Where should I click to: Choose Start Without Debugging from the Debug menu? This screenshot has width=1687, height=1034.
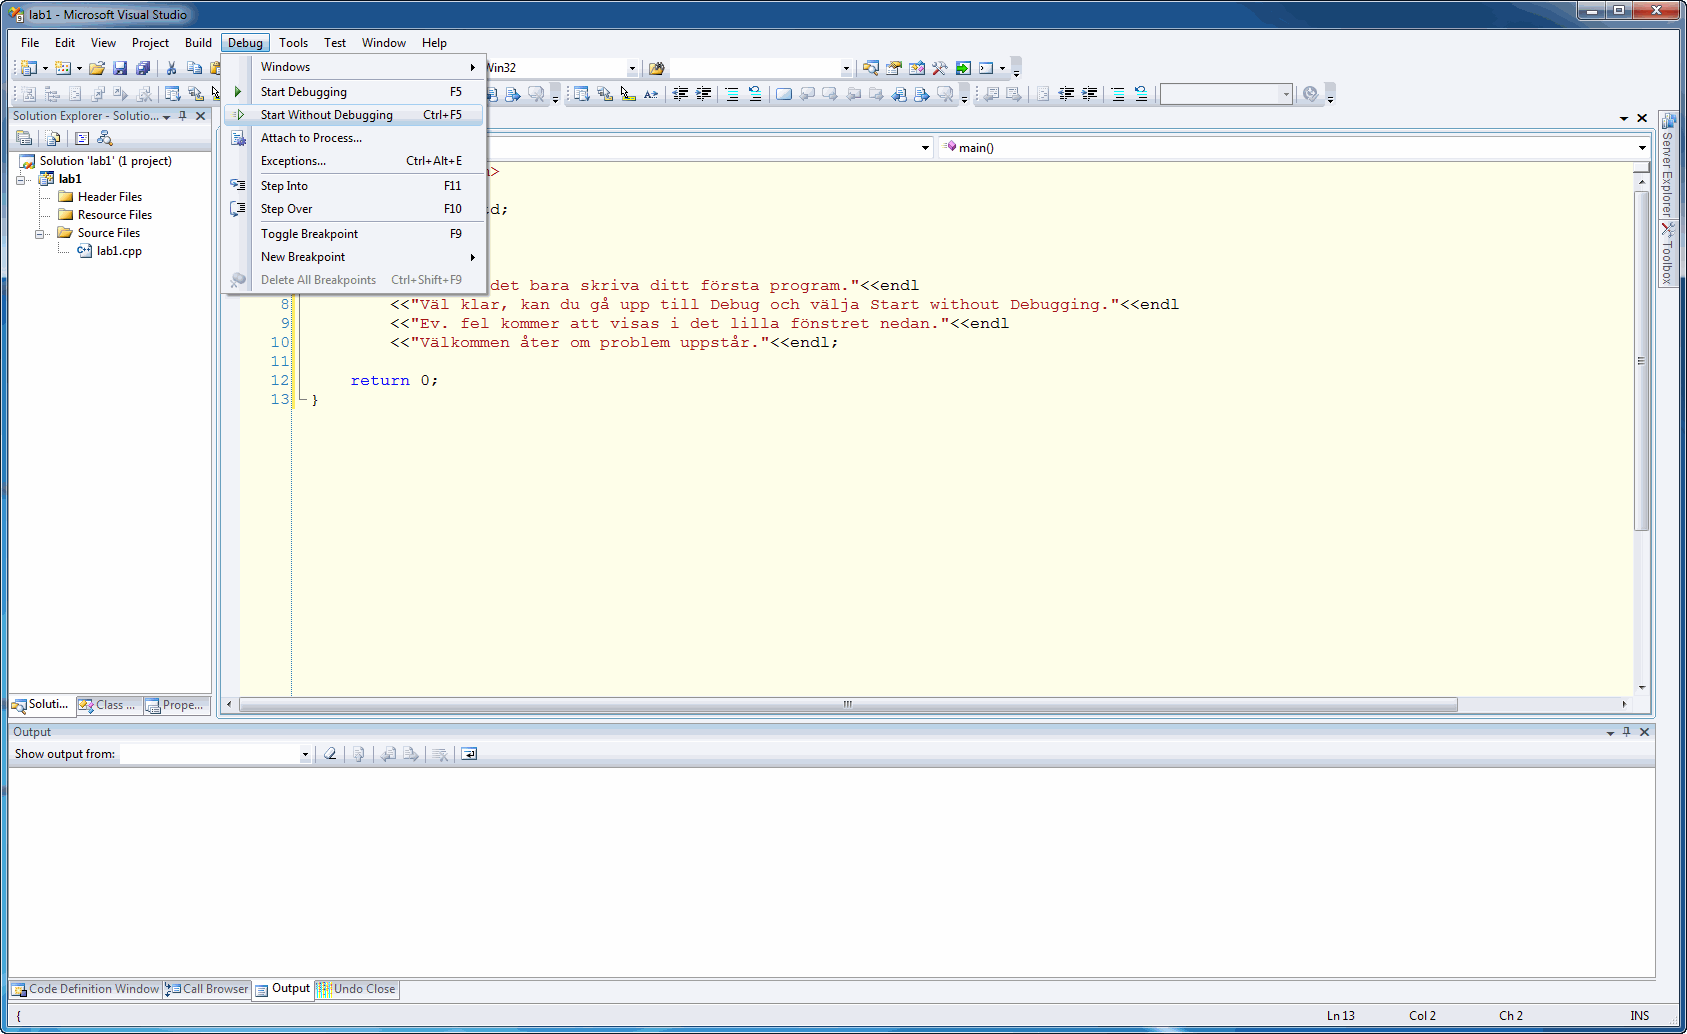(354, 115)
